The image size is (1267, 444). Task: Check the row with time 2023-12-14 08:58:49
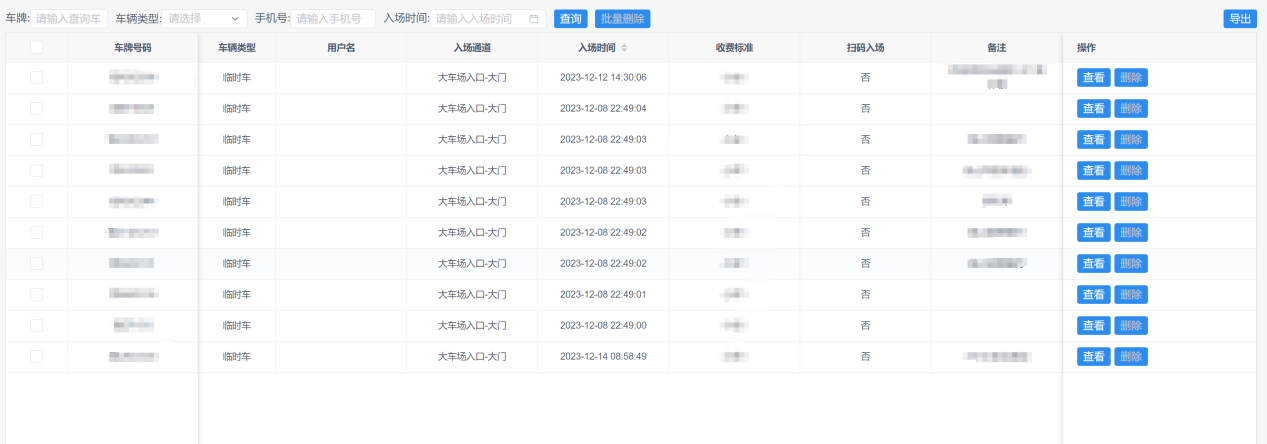click(36, 356)
